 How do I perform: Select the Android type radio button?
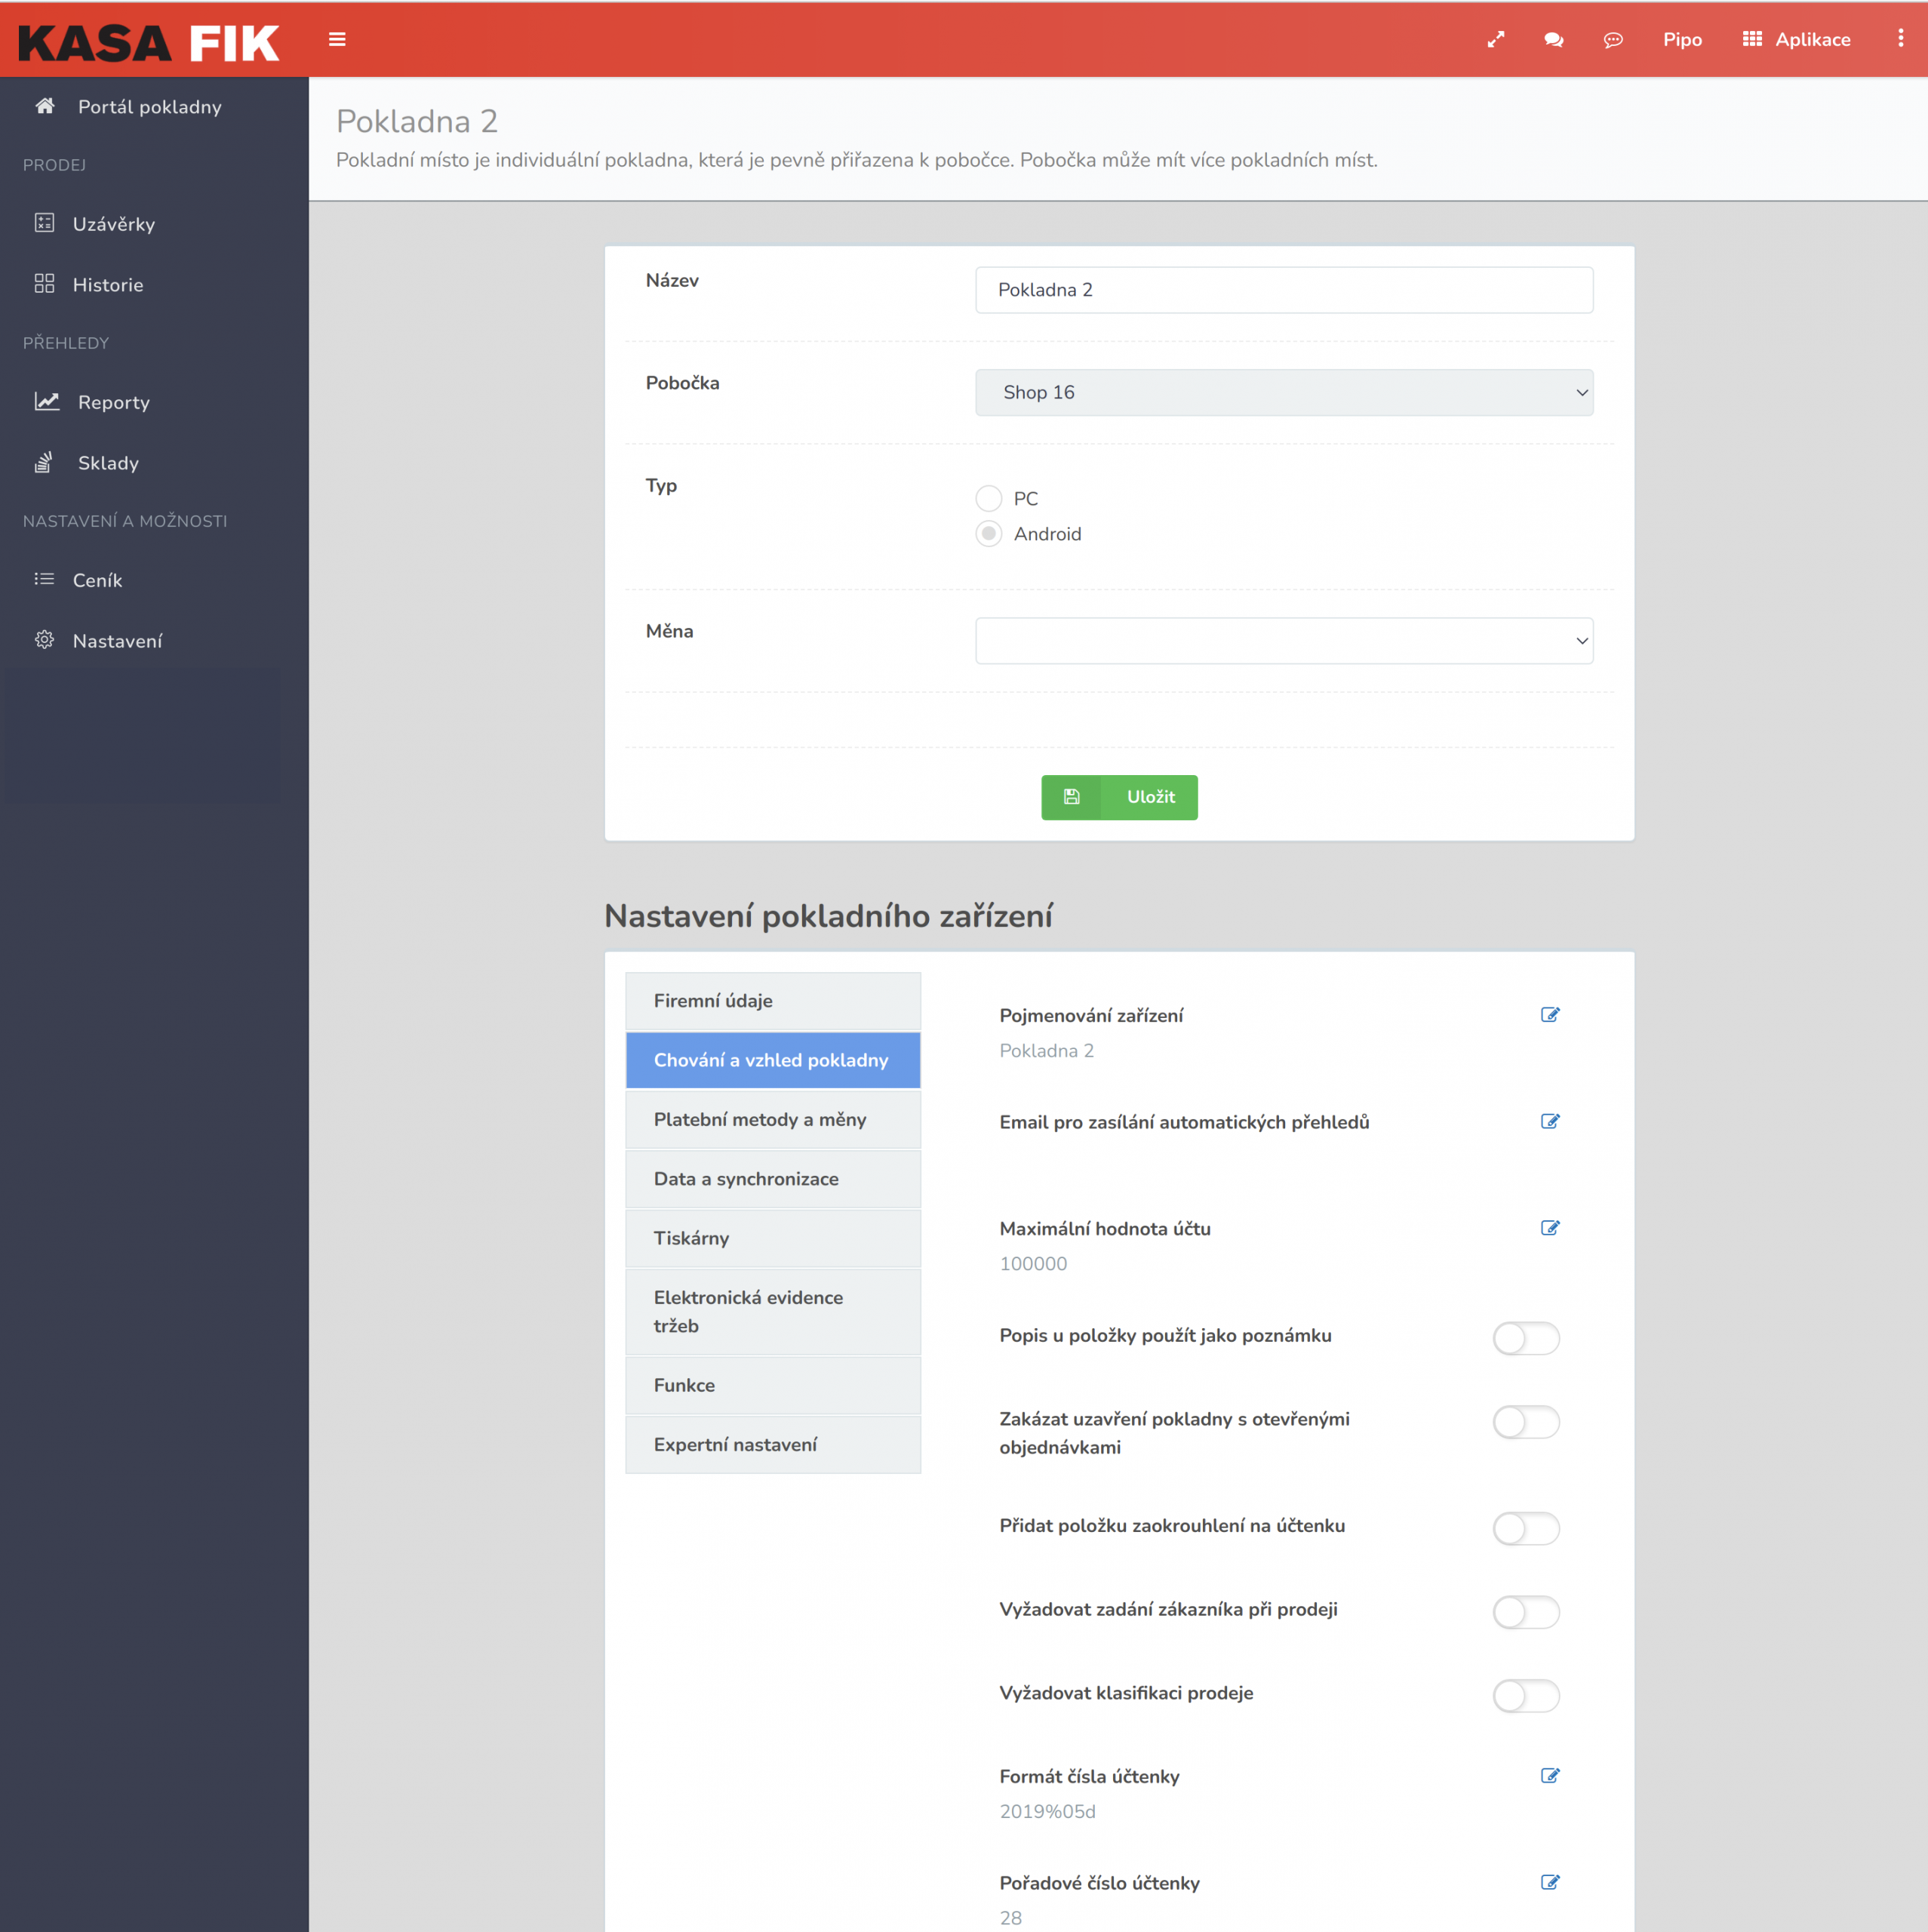pos(988,534)
